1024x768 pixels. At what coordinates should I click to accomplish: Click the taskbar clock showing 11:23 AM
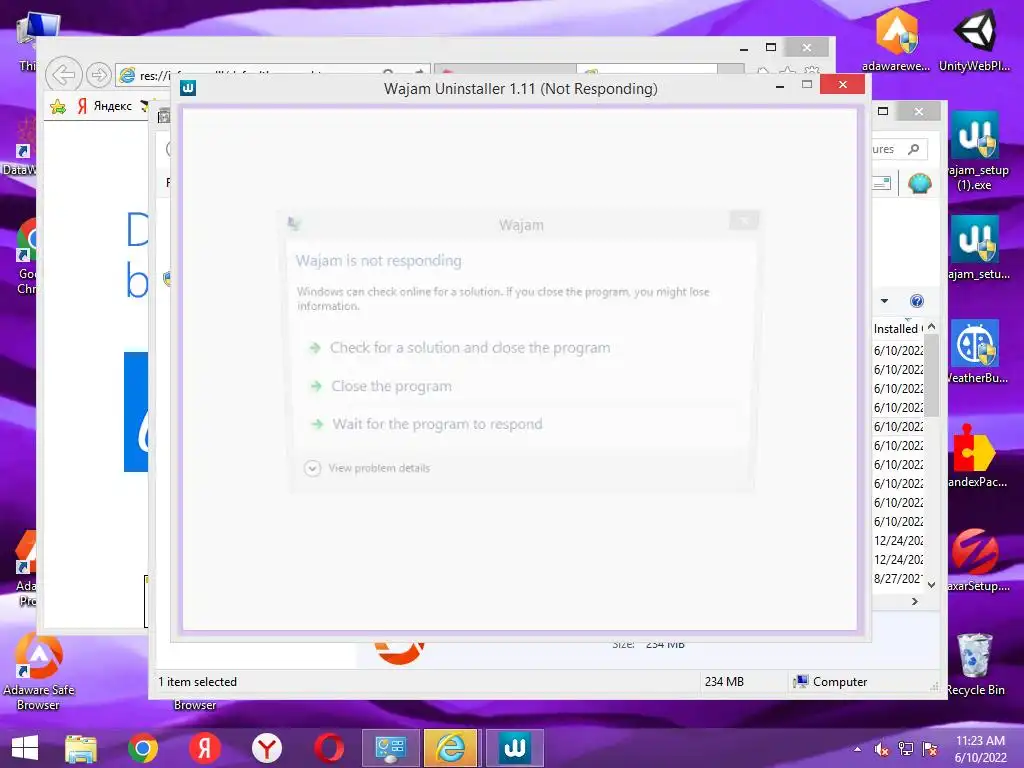pos(980,749)
